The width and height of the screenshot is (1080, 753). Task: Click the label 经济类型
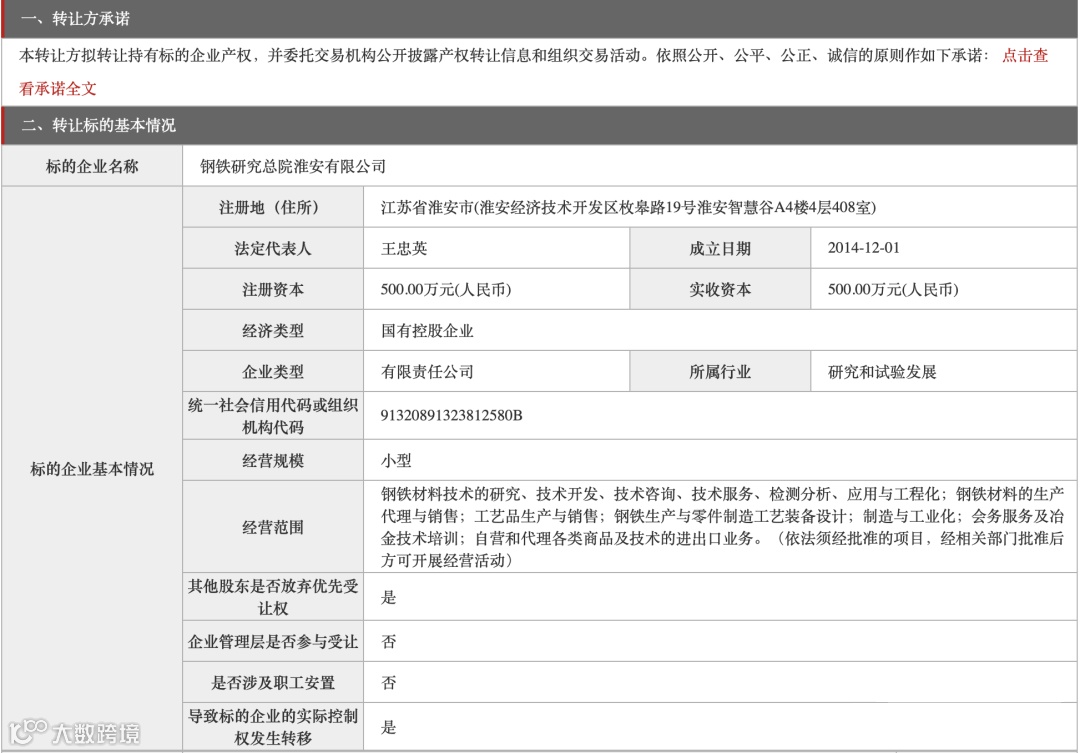(273, 331)
